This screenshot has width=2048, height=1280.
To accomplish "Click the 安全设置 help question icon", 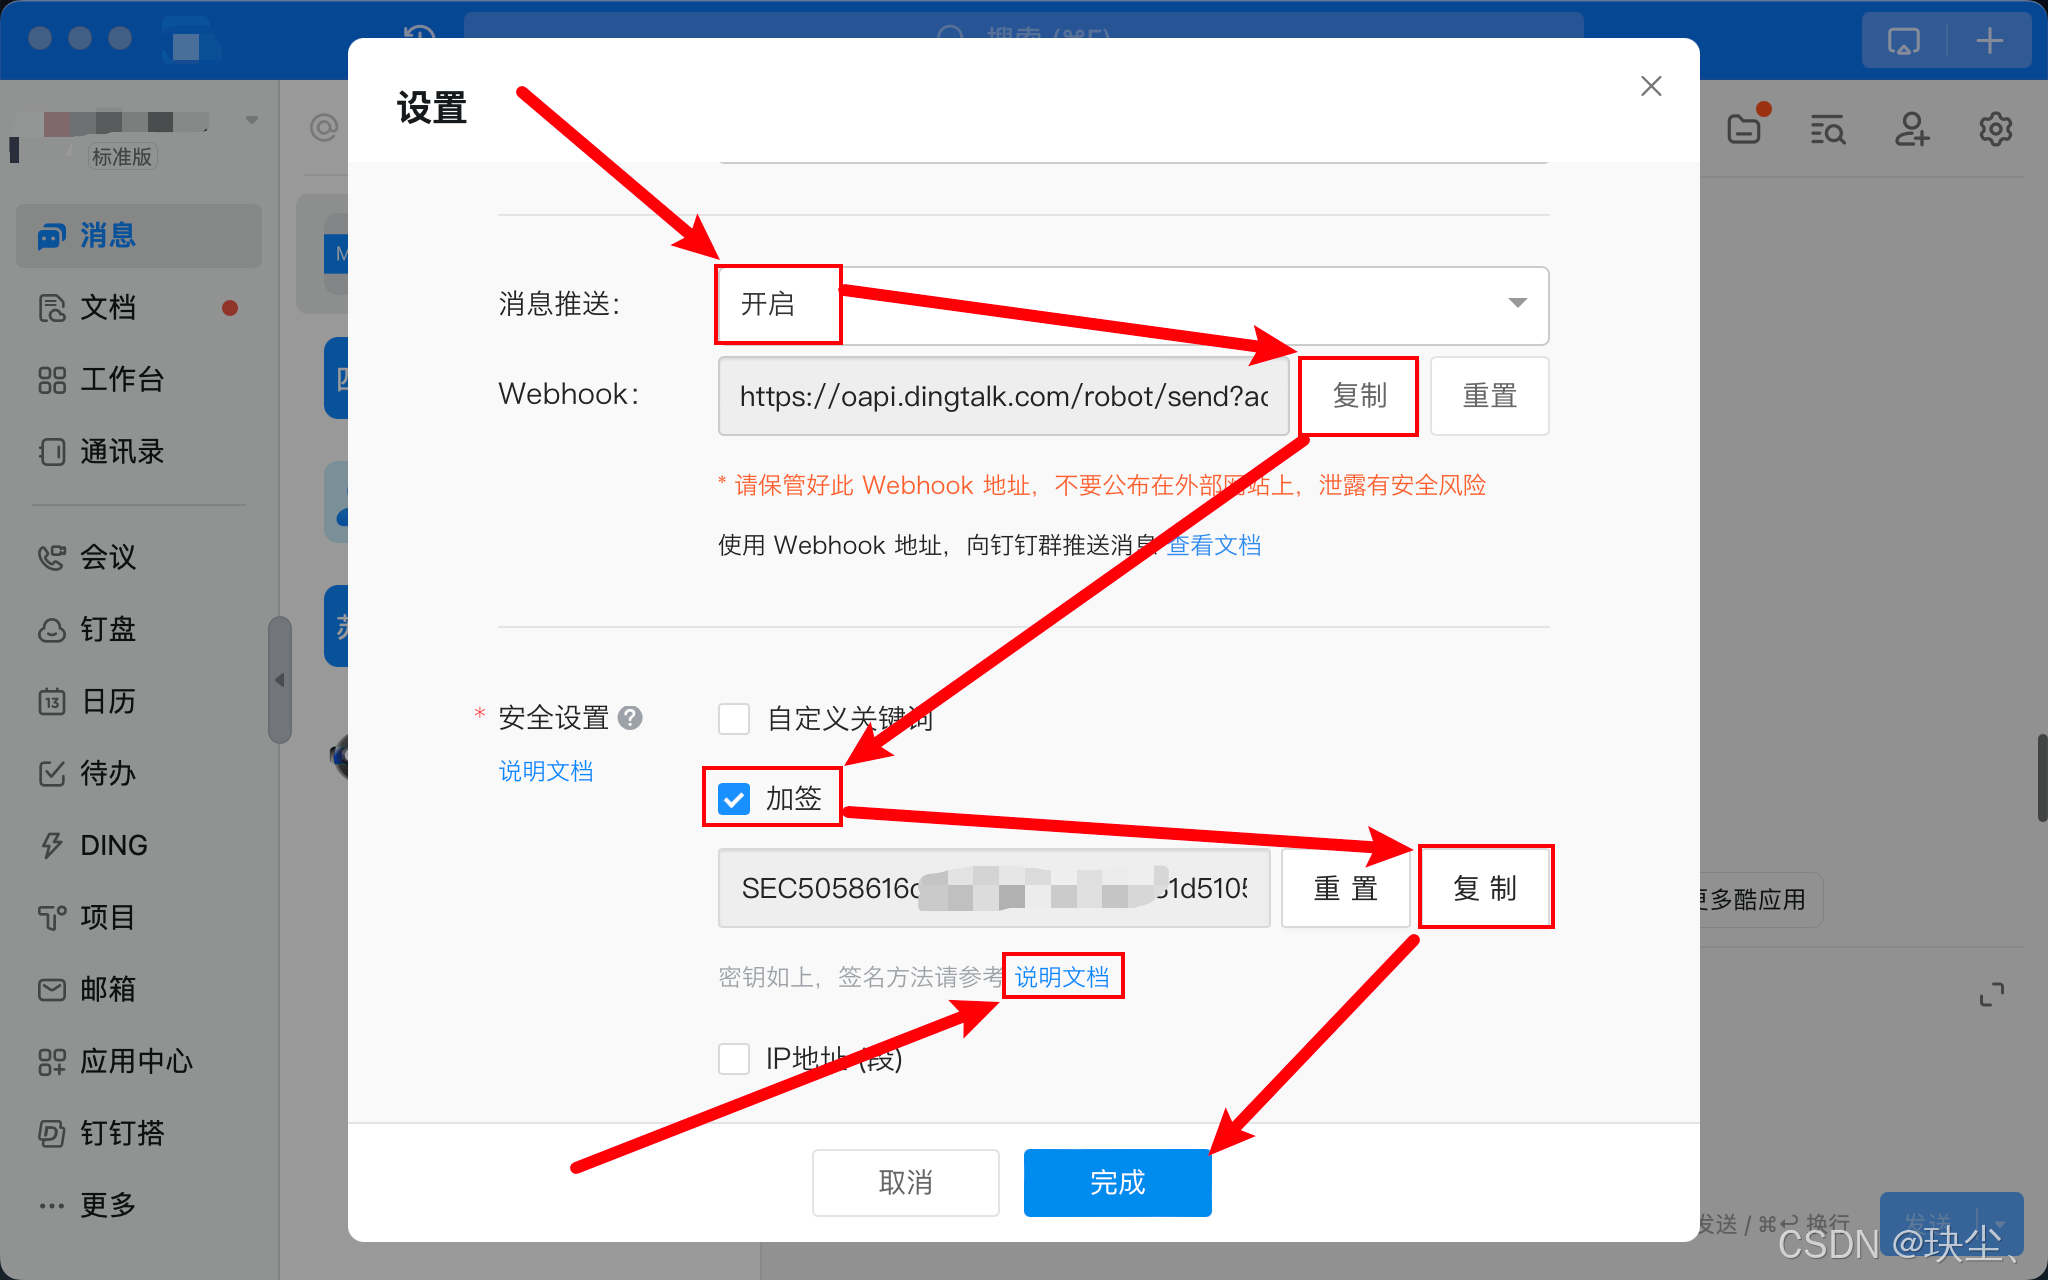I will pos(630,718).
